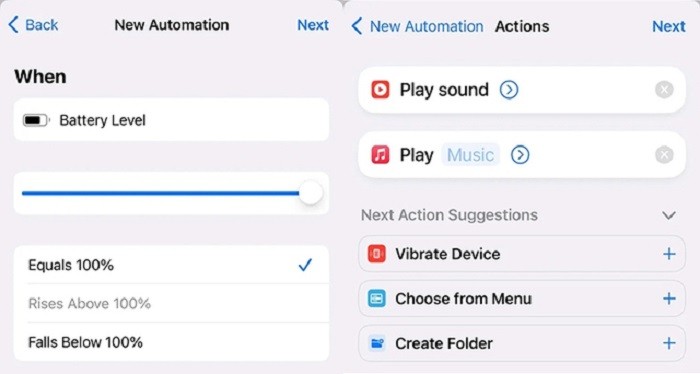Open the Battery Level trigger row
Image resolution: width=700 pixels, height=374 pixels.
point(171,120)
